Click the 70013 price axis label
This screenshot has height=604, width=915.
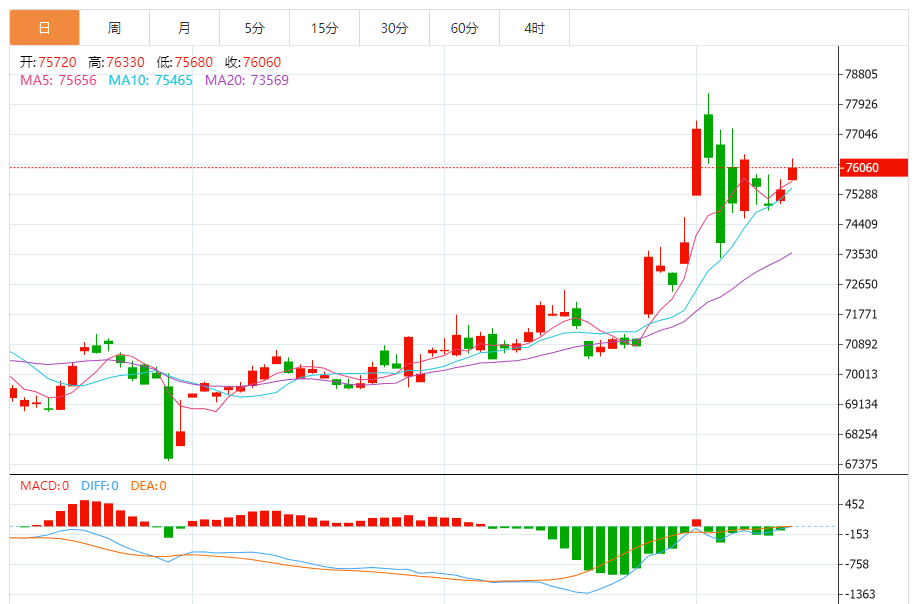click(861, 374)
